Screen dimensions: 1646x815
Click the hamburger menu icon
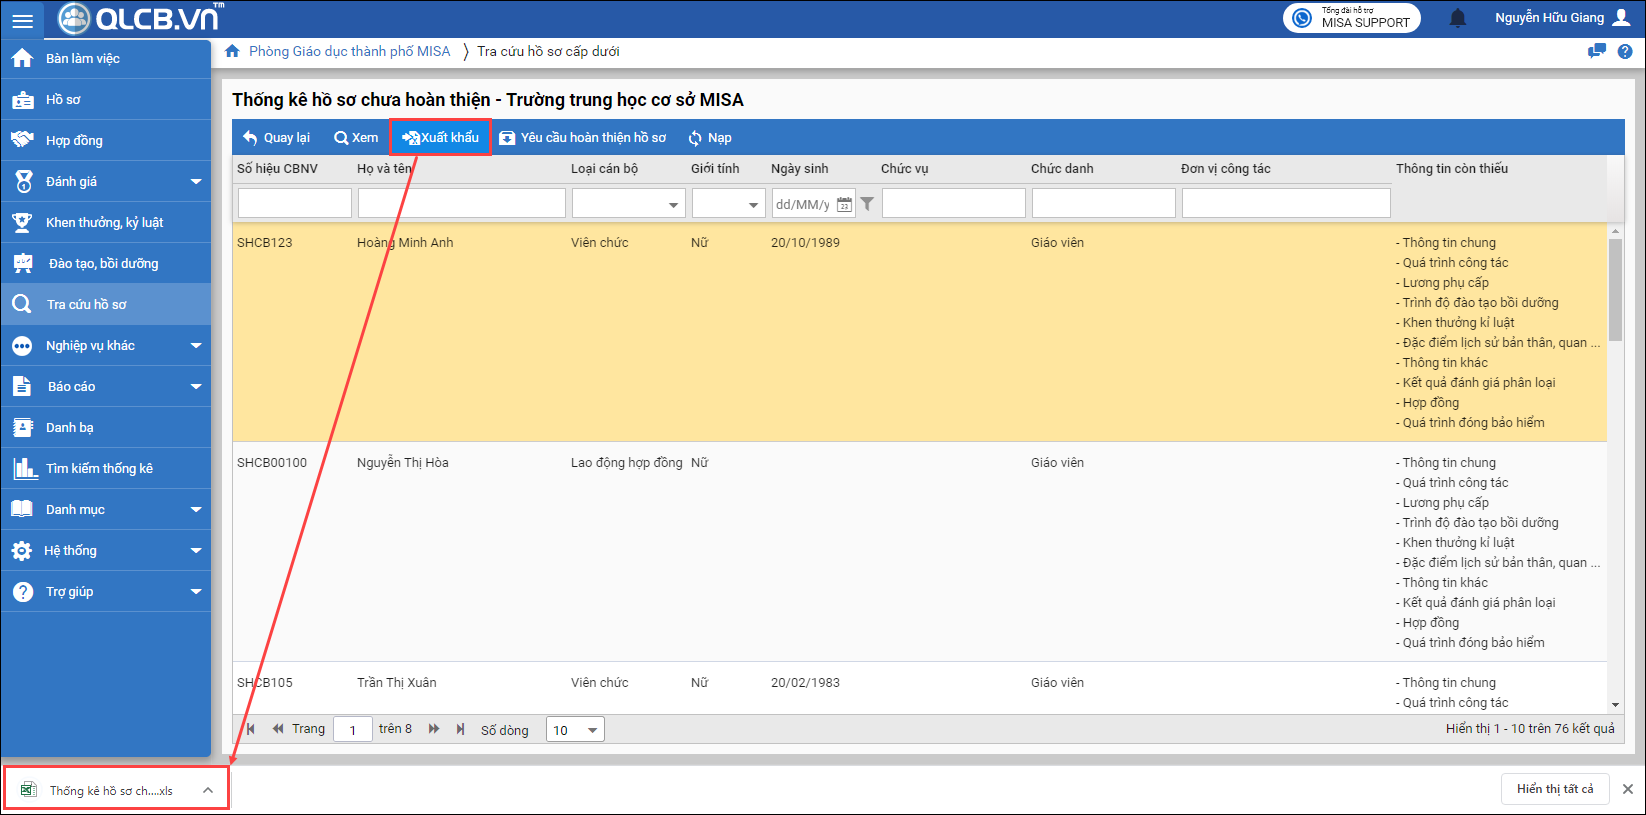click(x=22, y=20)
